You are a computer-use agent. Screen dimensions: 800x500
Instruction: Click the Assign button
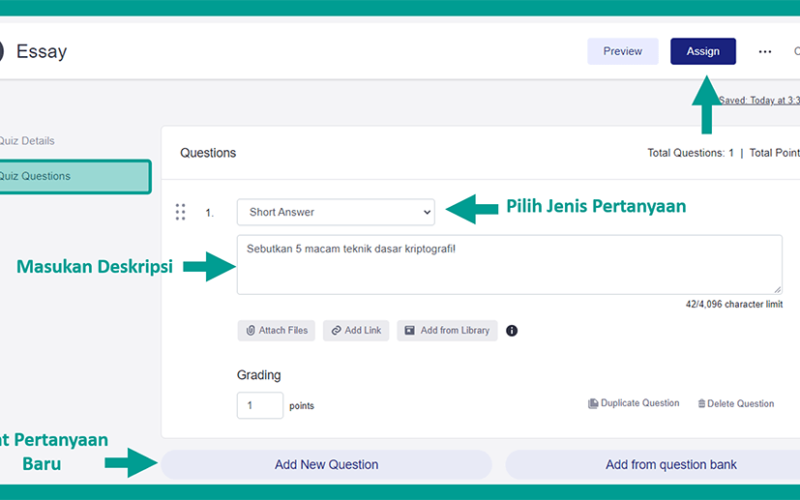(x=703, y=51)
